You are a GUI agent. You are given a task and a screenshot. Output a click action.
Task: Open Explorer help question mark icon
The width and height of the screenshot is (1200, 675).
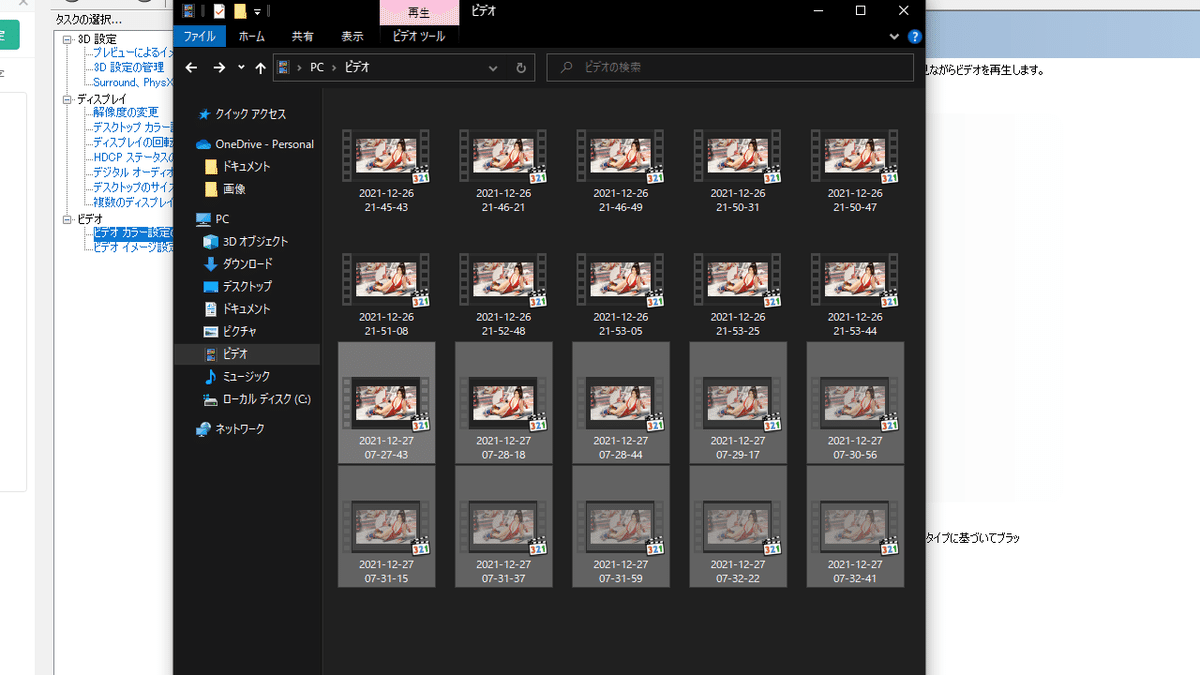click(x=914, y=37)
